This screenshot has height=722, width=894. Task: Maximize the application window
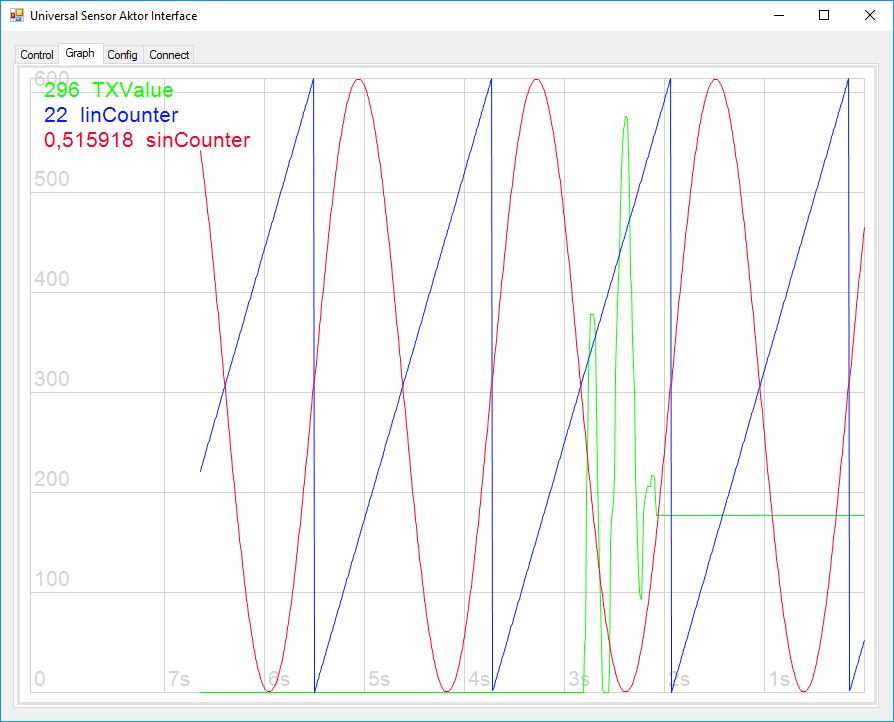pyautogui.click(x=824, y=15)
